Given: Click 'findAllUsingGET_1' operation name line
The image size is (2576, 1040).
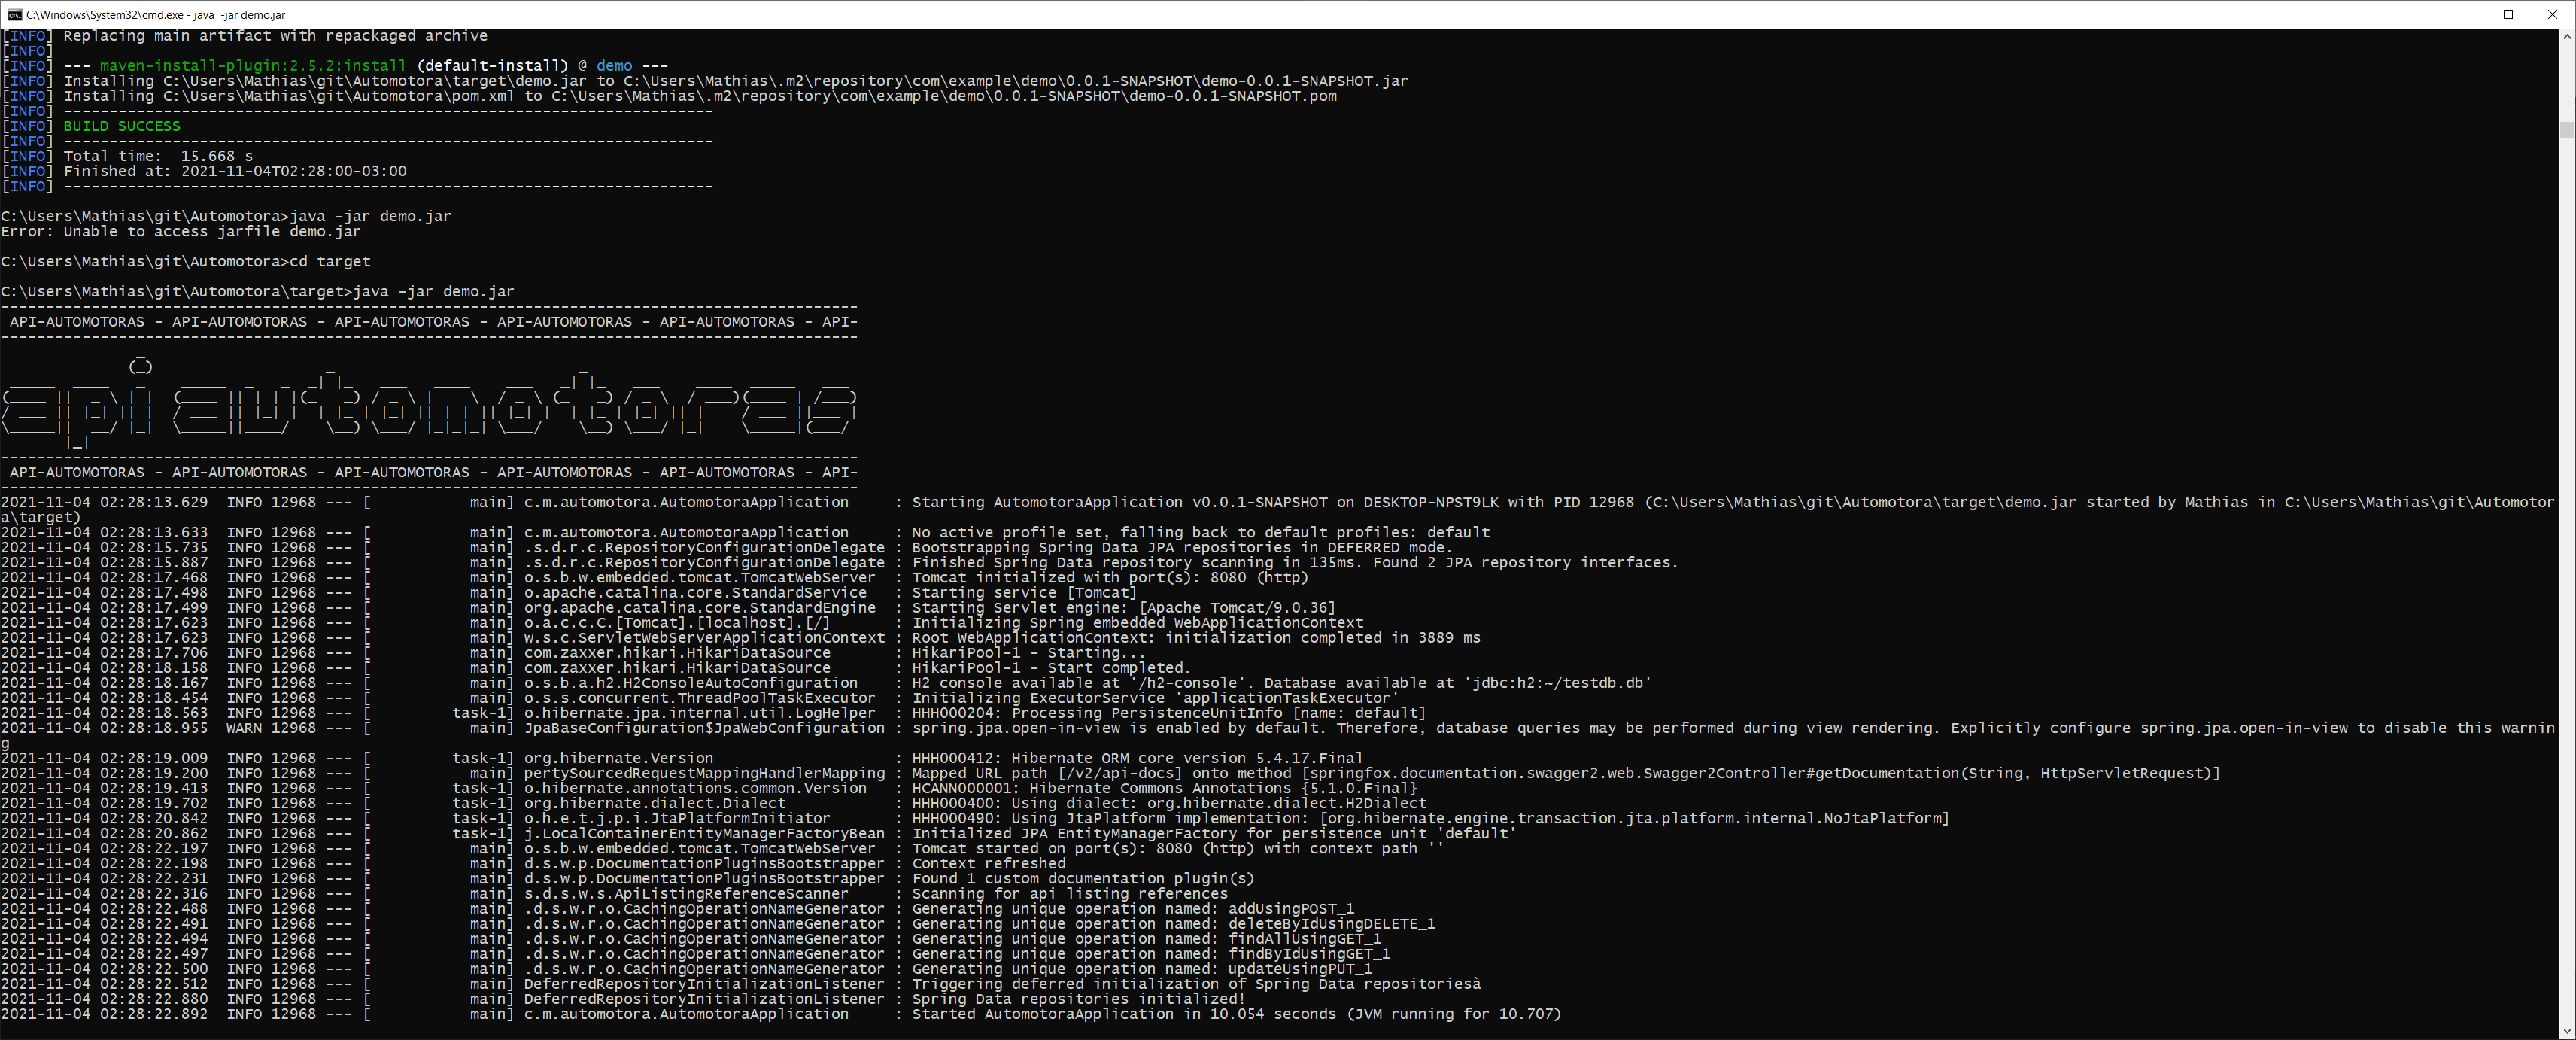Looking at the screenshot, I should tap(1146, 938).
